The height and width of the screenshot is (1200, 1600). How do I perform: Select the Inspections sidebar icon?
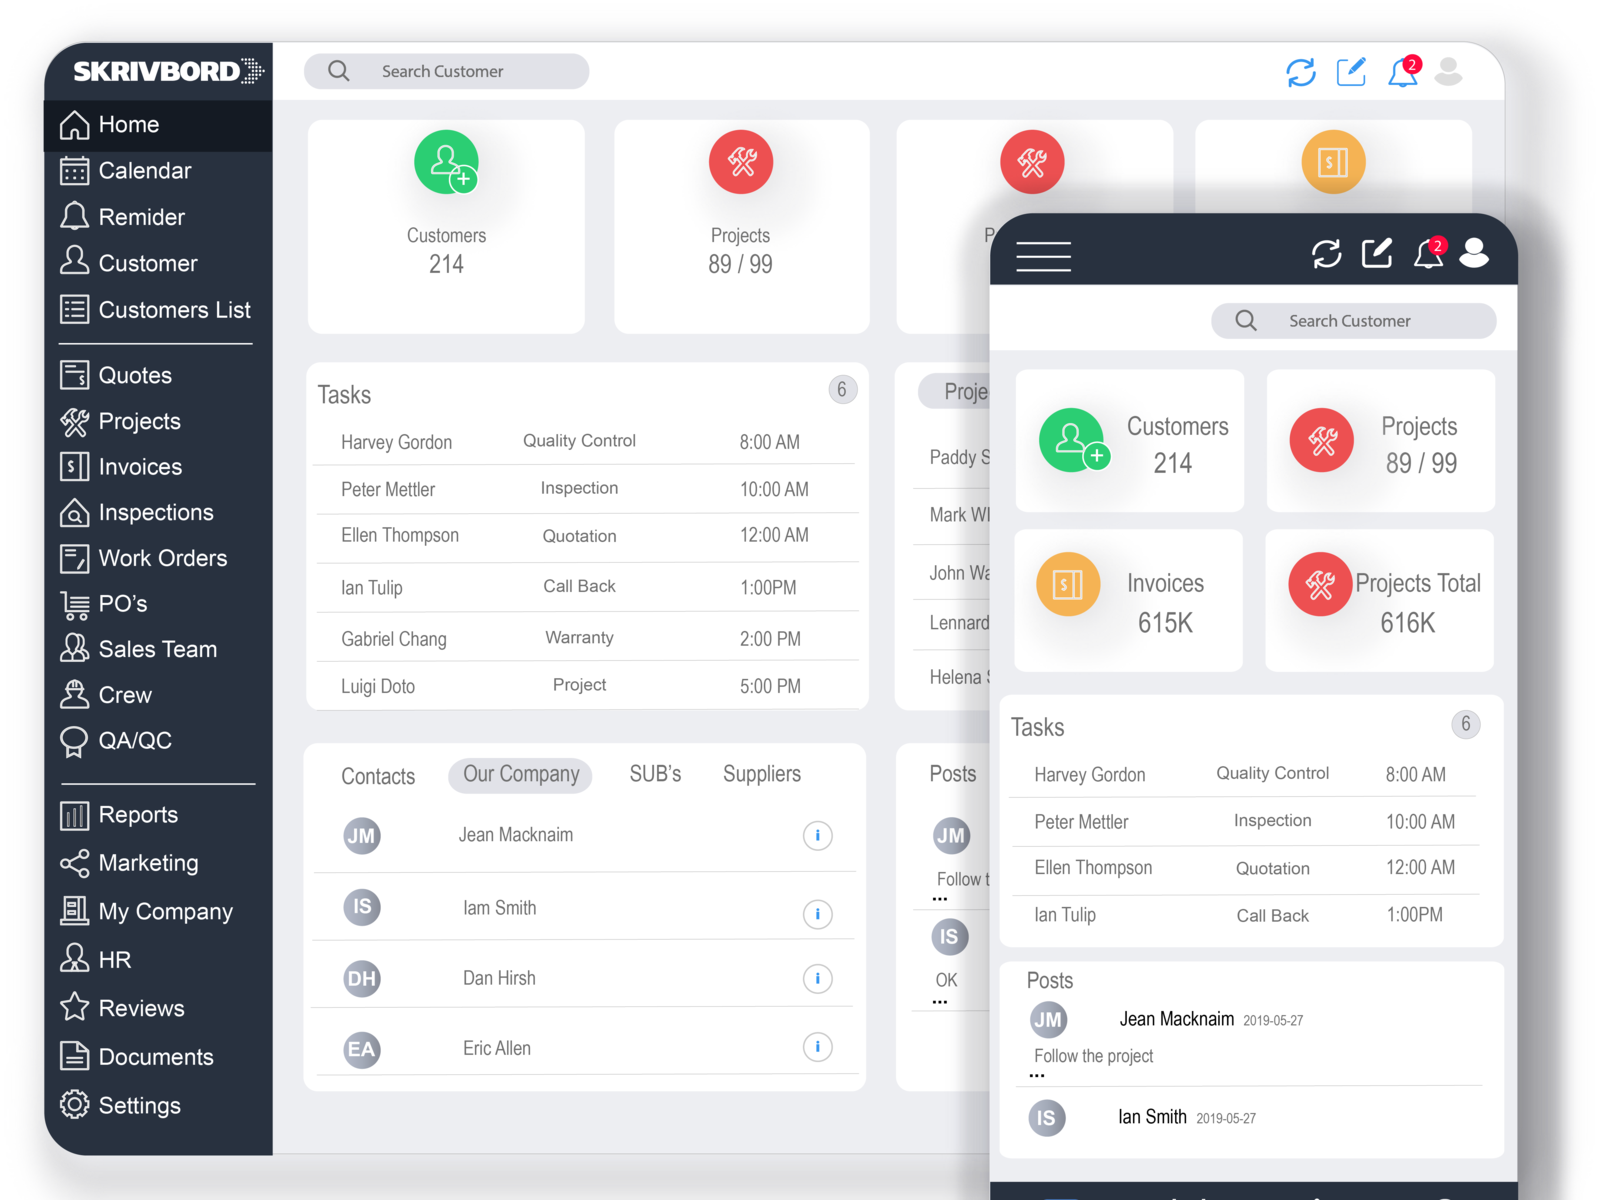point(74,512)
